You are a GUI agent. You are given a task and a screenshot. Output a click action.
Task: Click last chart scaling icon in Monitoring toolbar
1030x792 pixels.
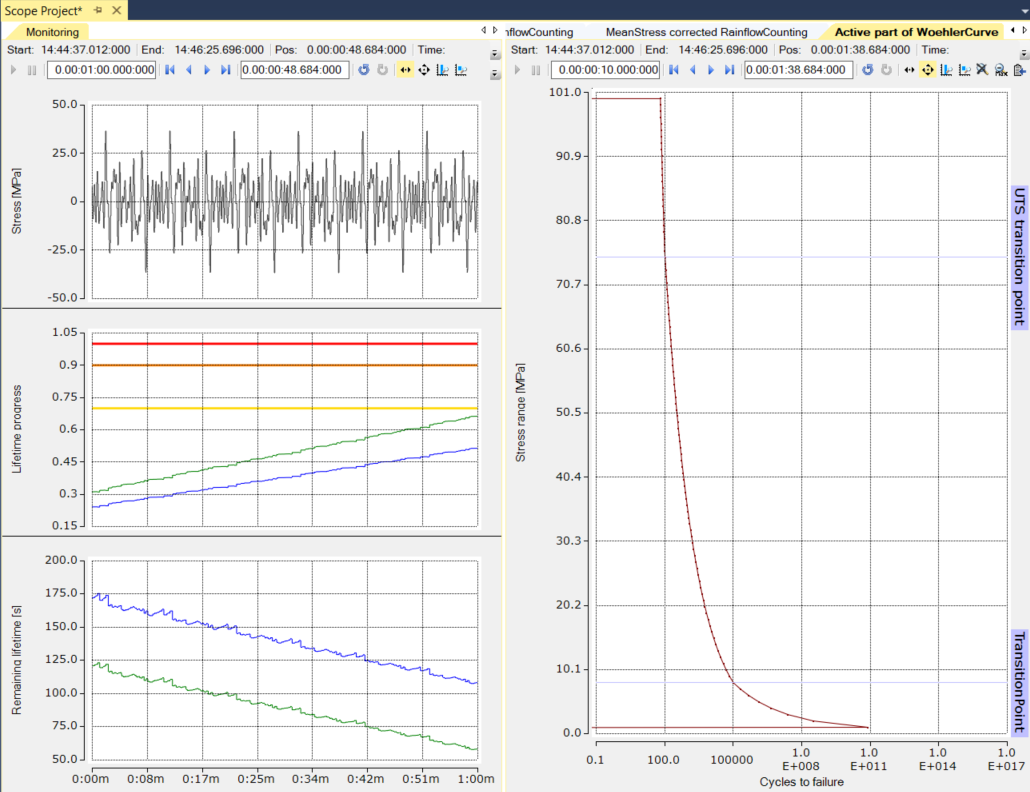tap(461, 70)
